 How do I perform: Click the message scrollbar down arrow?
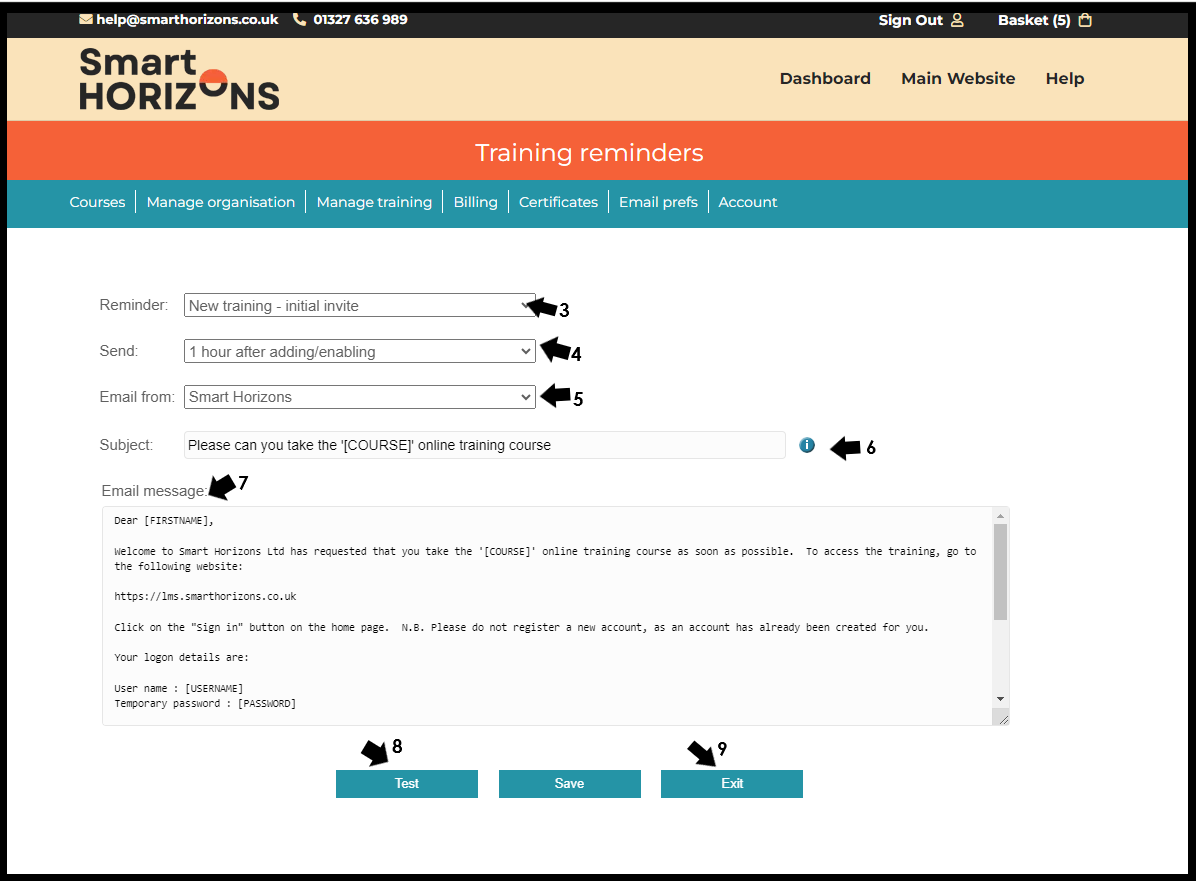[1000, 699]
